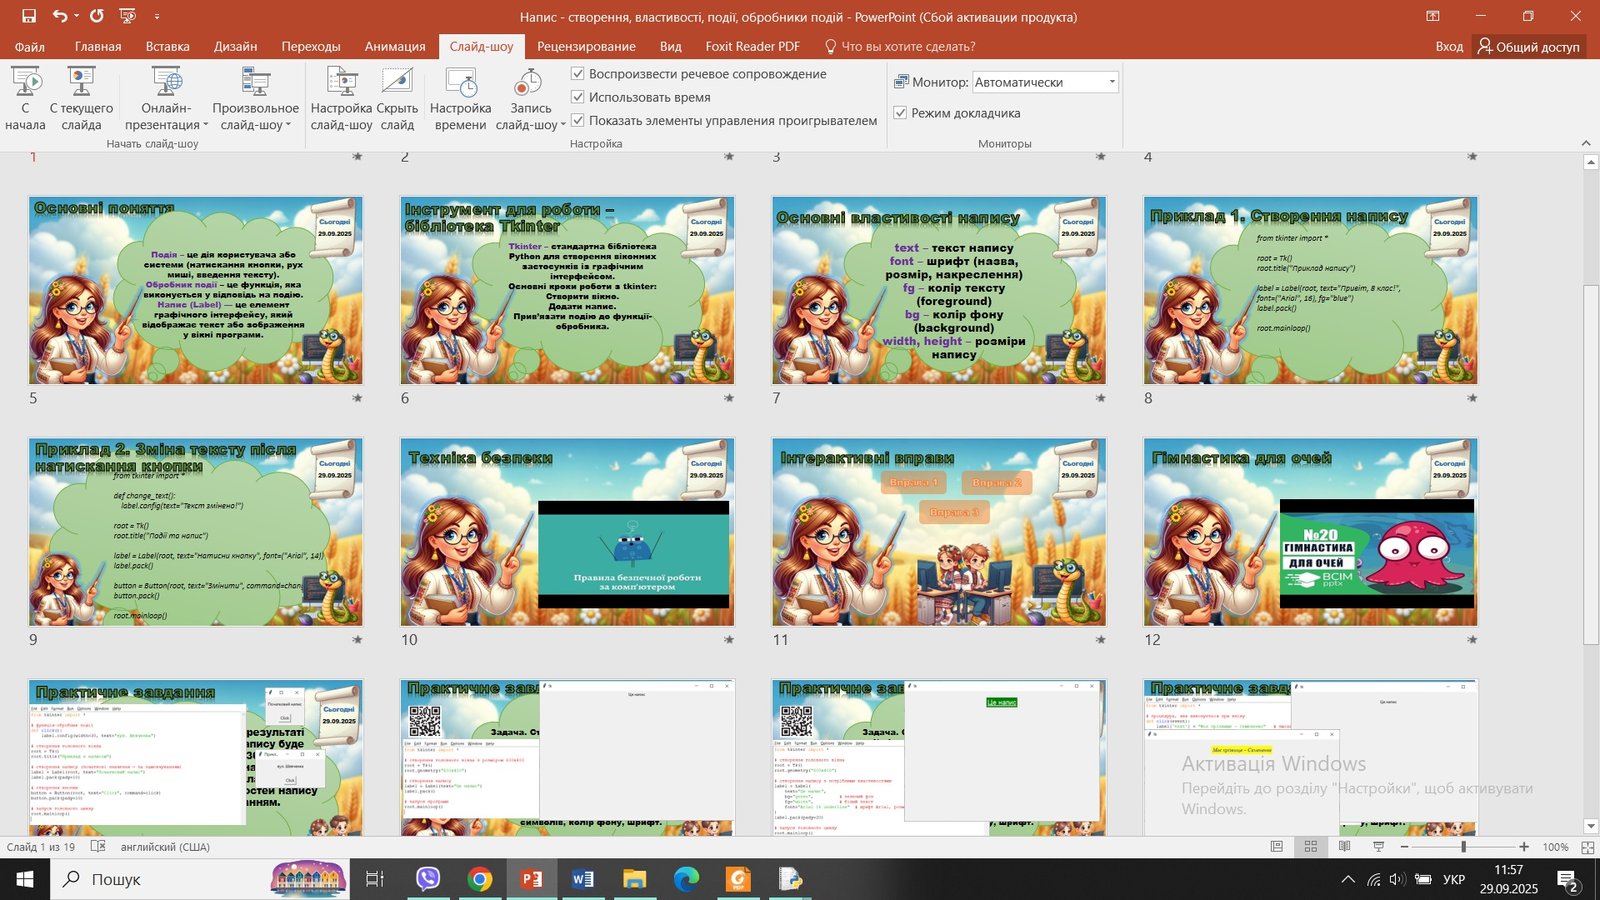Click the save icon in title bar
The image size is (1600, 900).
point(29,16)
